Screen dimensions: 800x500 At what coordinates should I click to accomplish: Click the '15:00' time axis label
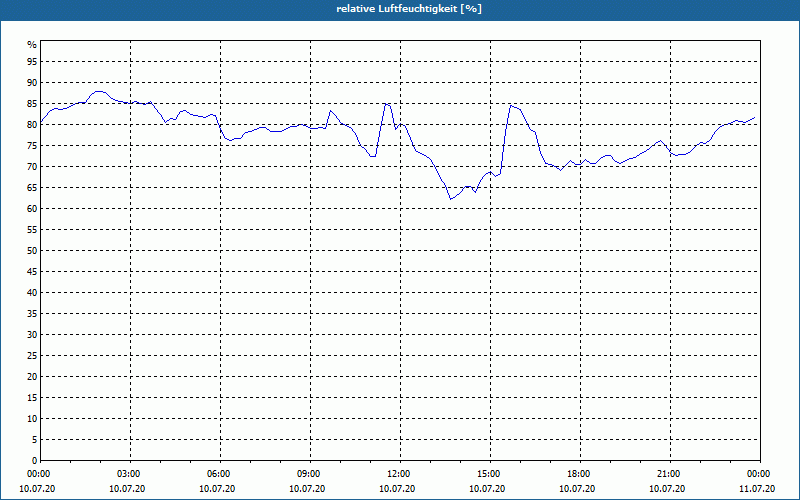[490, 474]
